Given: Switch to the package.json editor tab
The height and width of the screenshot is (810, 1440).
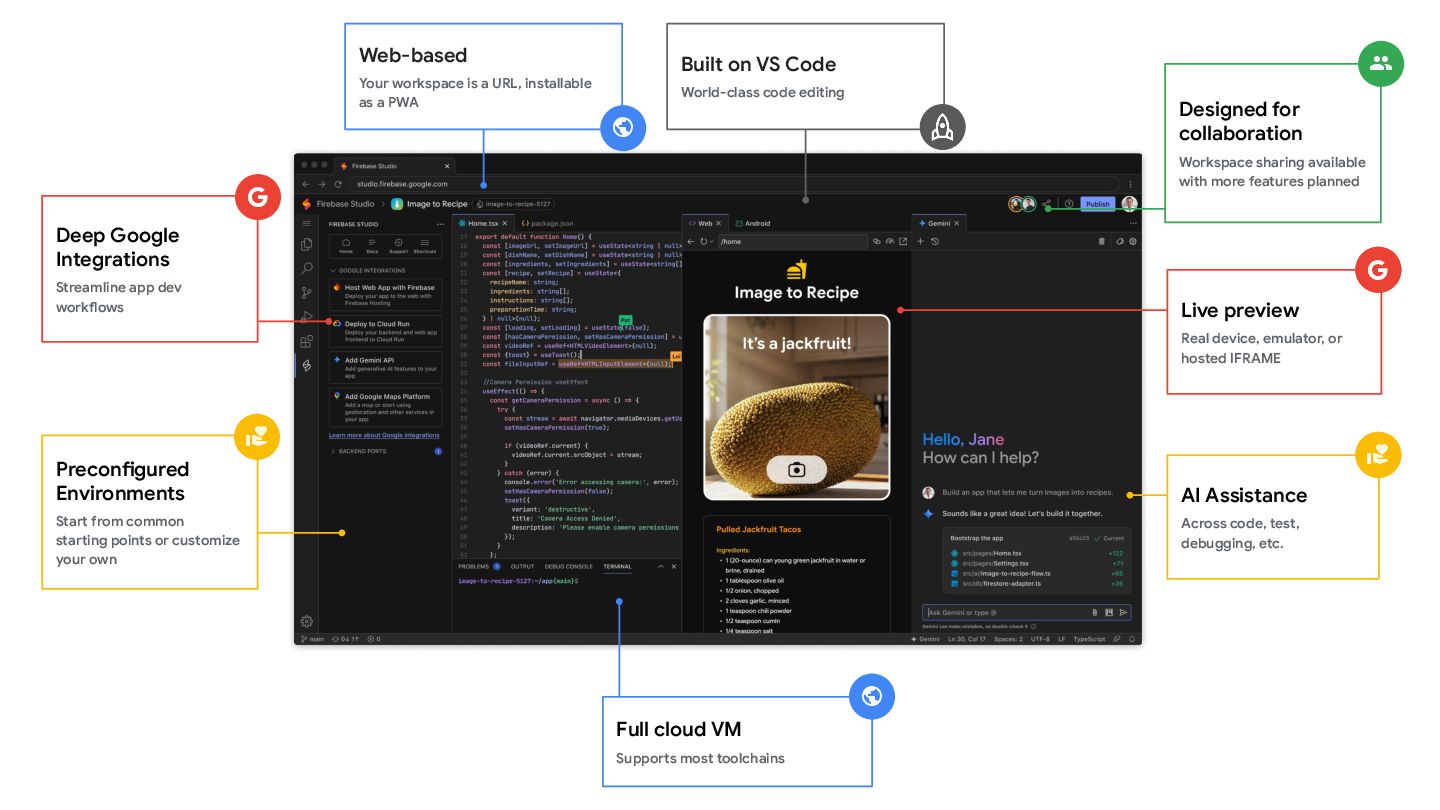Looking at the screenshot, I should pos(547,224).
